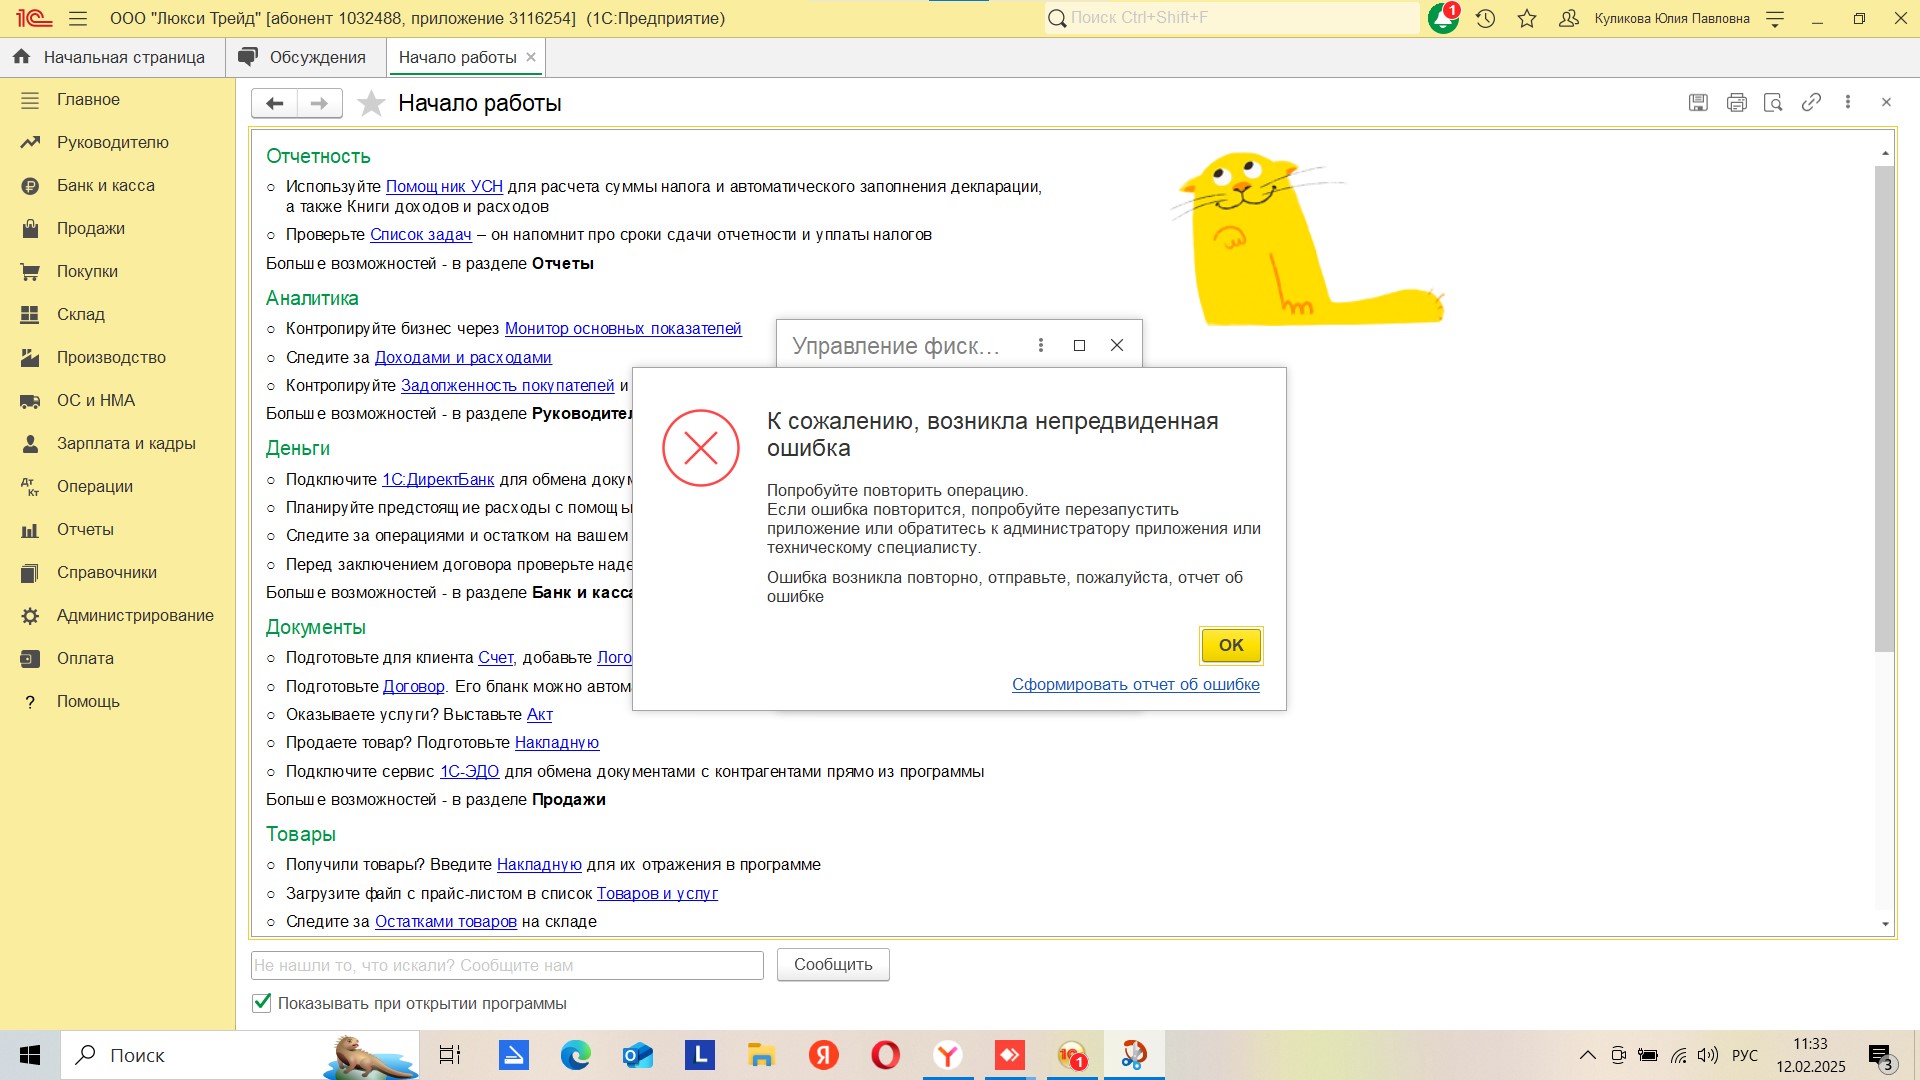Click the Отчеты chart icon
The image size is (1920, 1080).
pyautogui.click(x=30, y=529)
